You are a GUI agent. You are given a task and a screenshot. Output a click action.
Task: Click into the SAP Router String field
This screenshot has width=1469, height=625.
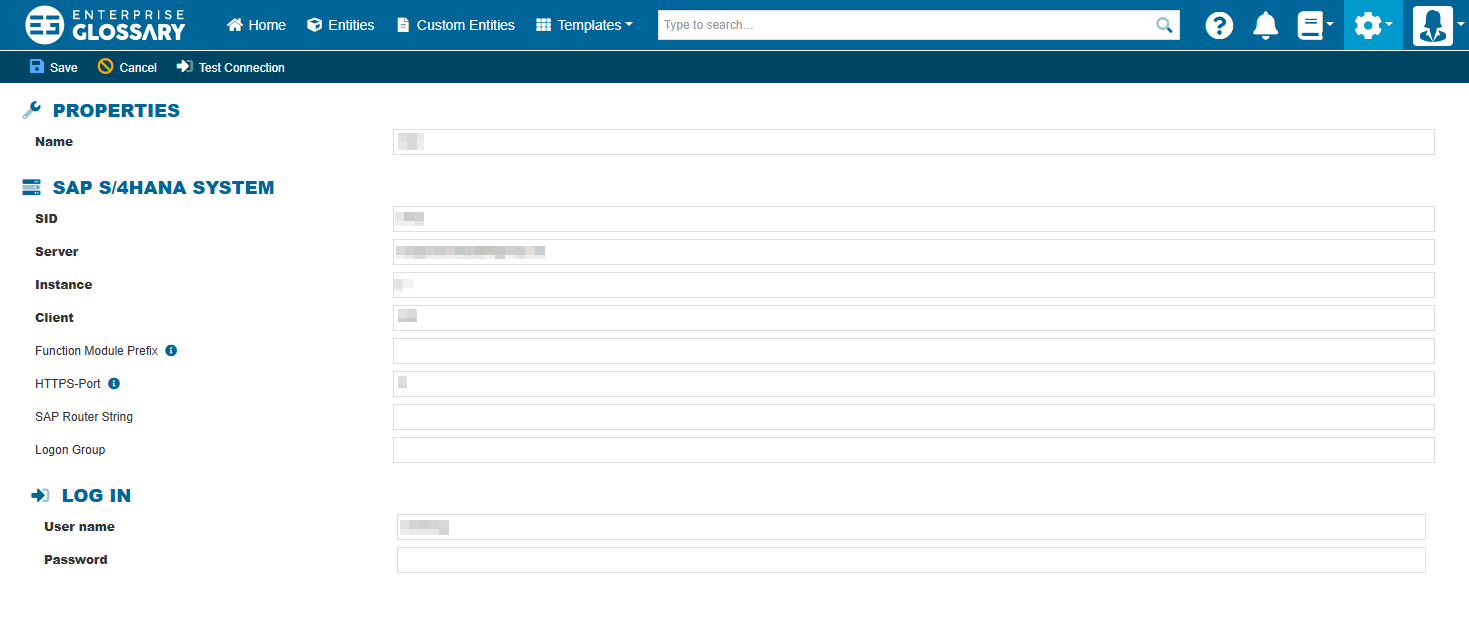pyautogui.click(x=913, y=417)
